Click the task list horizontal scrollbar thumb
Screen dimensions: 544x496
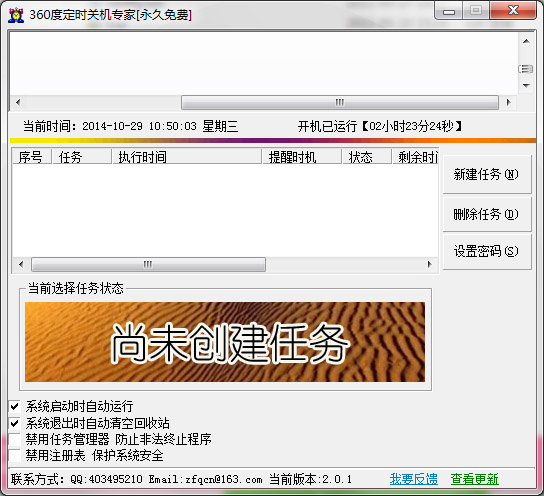[x=148, y=264]
